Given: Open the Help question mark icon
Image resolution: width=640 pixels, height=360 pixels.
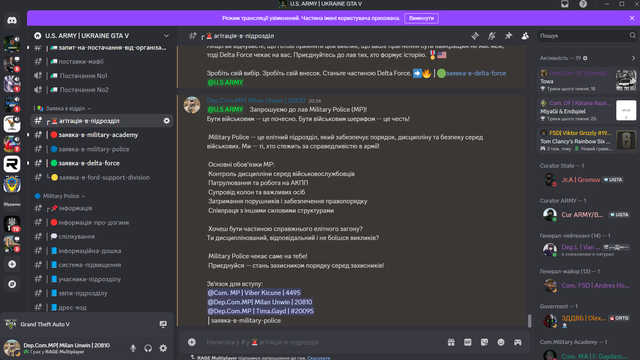Looking at the screenshot, I should click(x=583, y=4).
